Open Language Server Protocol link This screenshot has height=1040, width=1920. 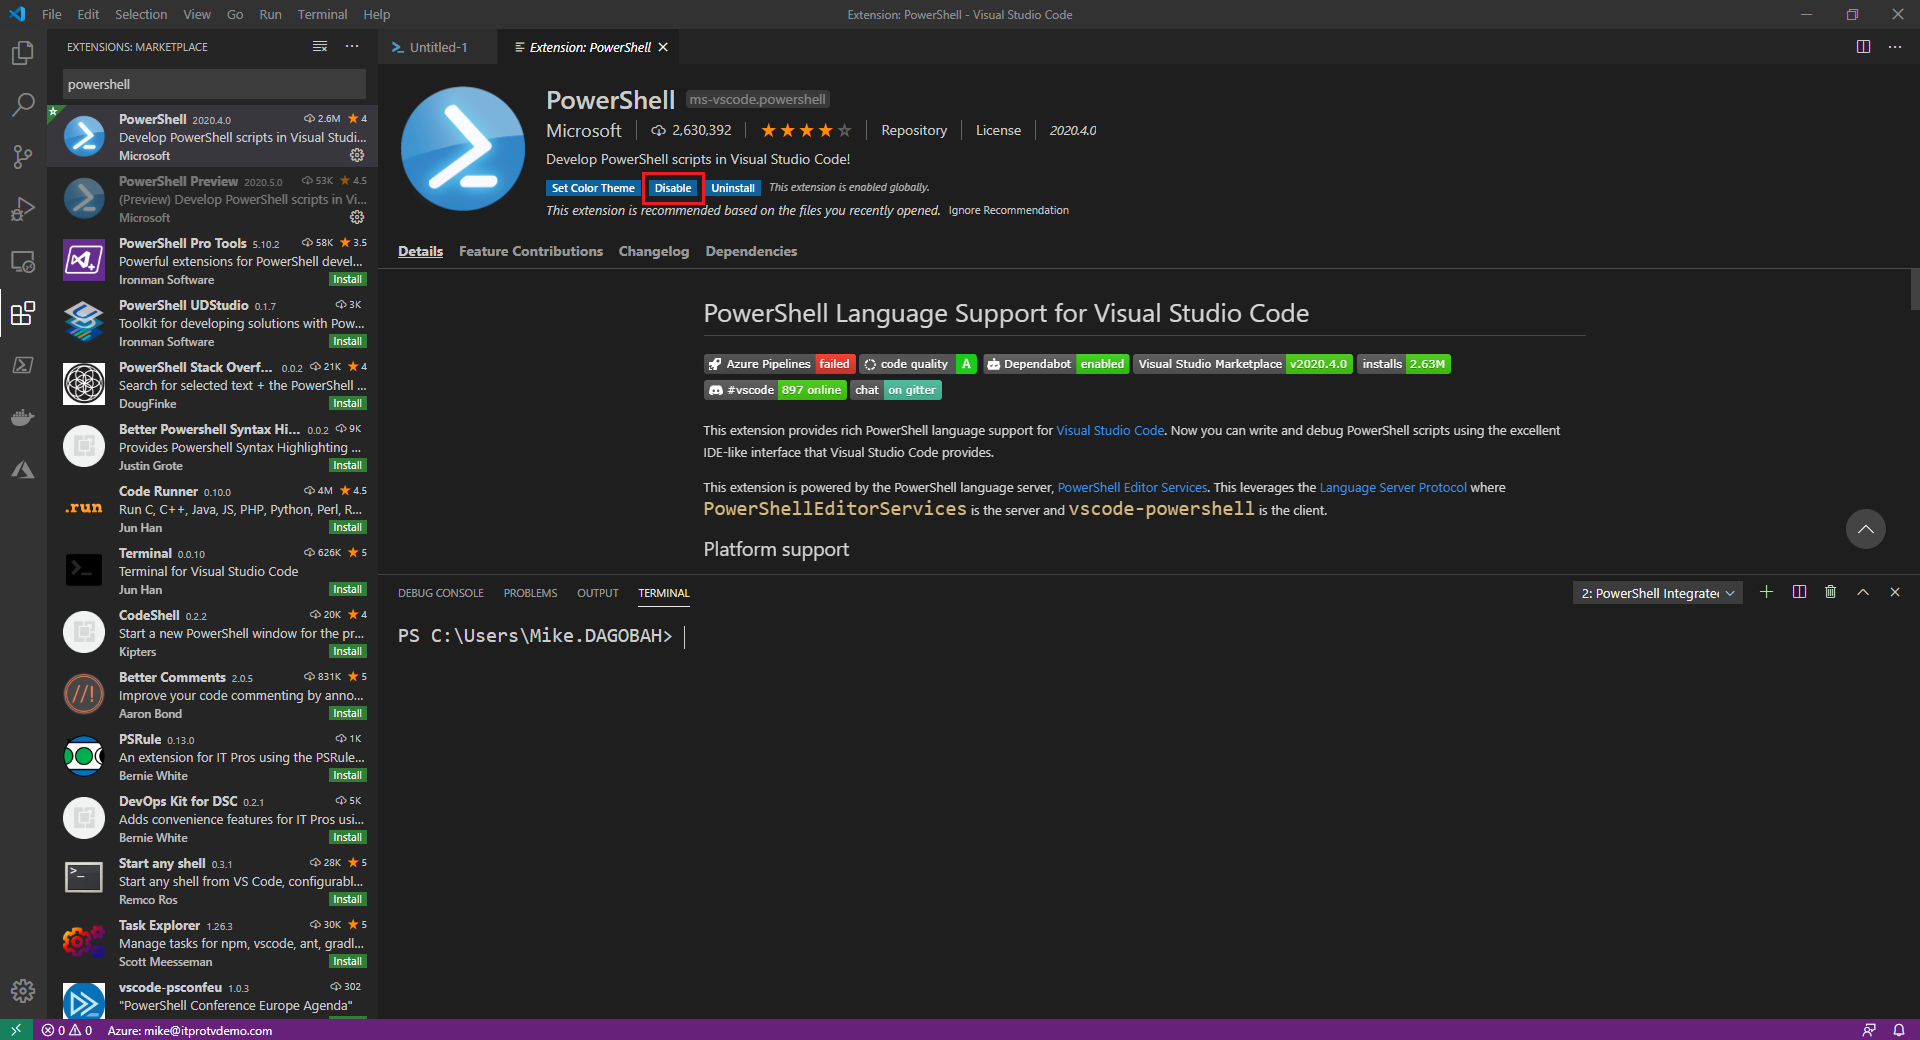pyautogui.click(x=1393, y=487)
